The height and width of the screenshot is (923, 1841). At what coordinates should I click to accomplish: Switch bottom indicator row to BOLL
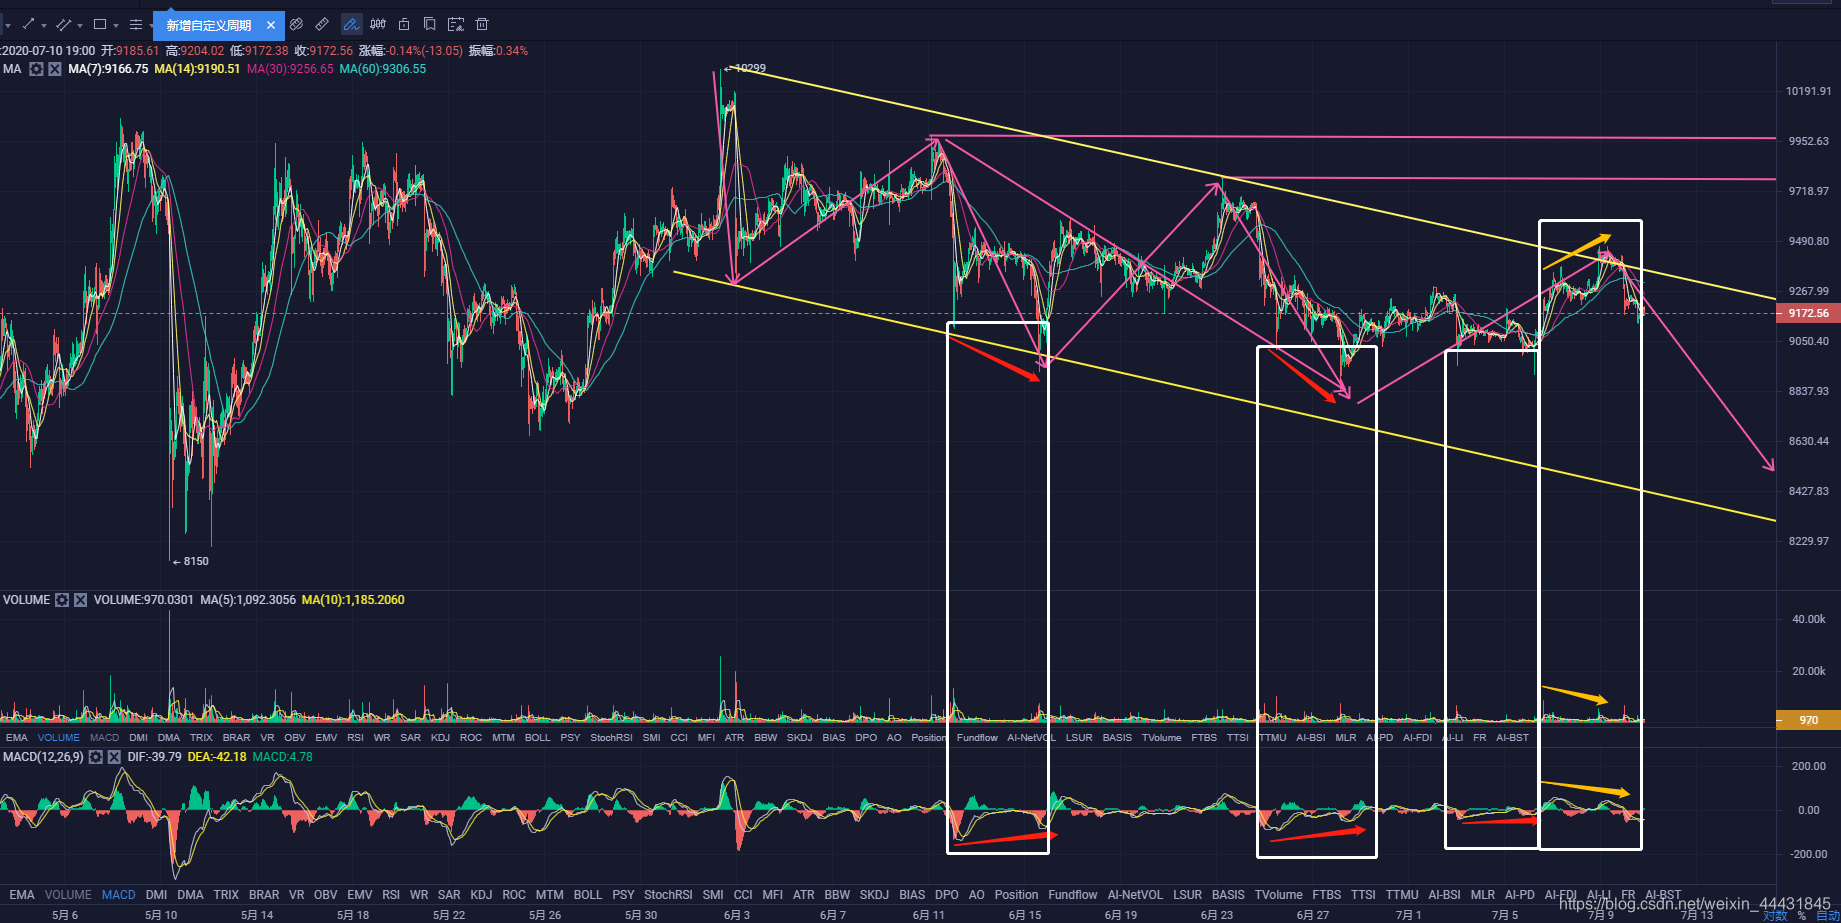(x=588, y=895)
